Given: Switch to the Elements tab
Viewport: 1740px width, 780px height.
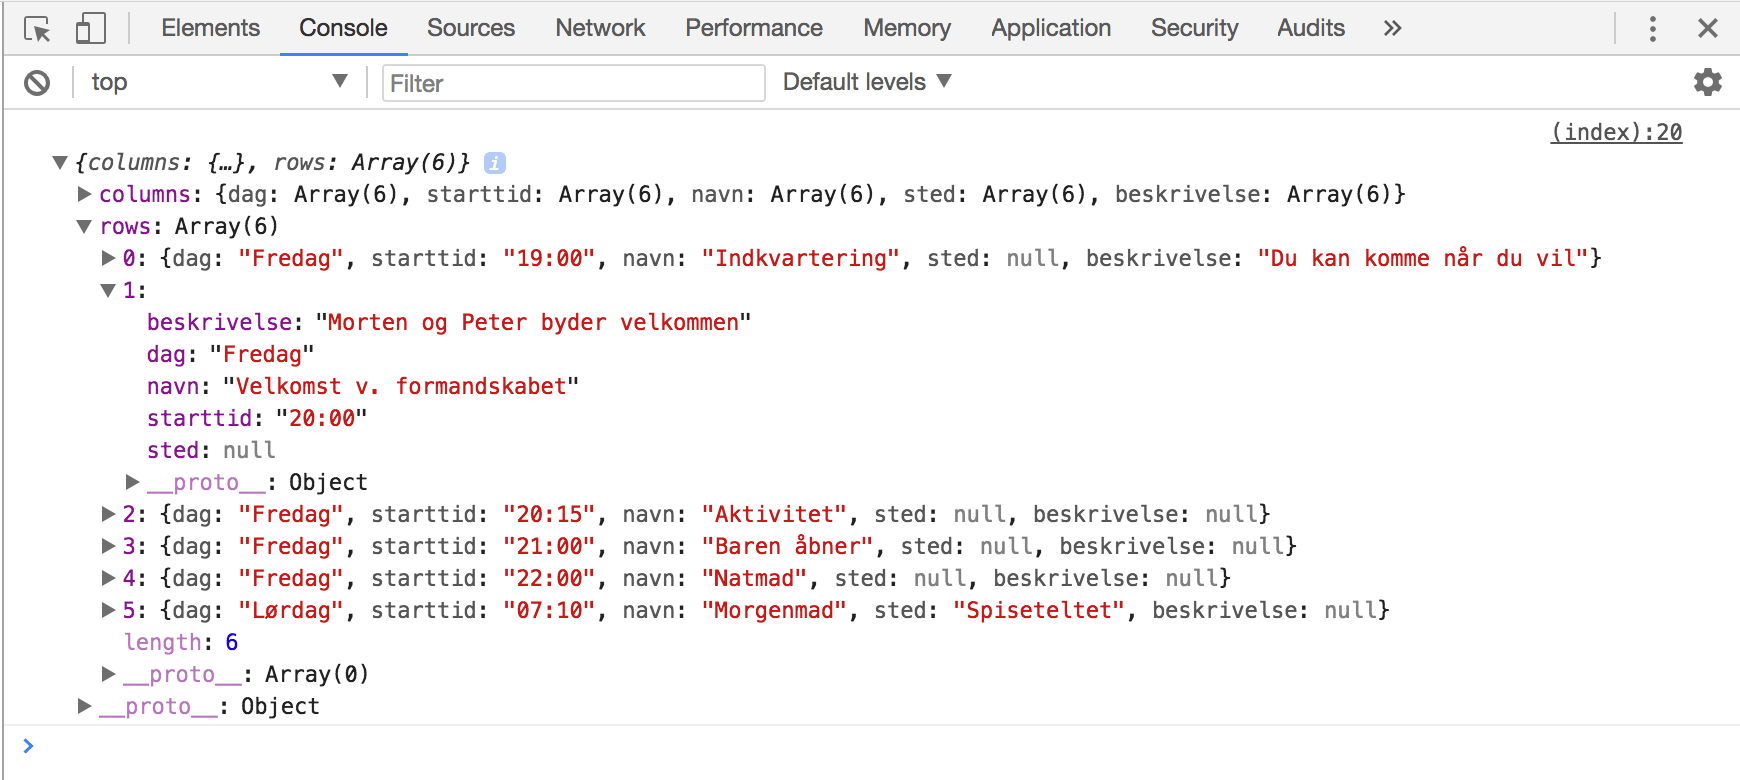Looking at the screenshot, I should 210,28.
